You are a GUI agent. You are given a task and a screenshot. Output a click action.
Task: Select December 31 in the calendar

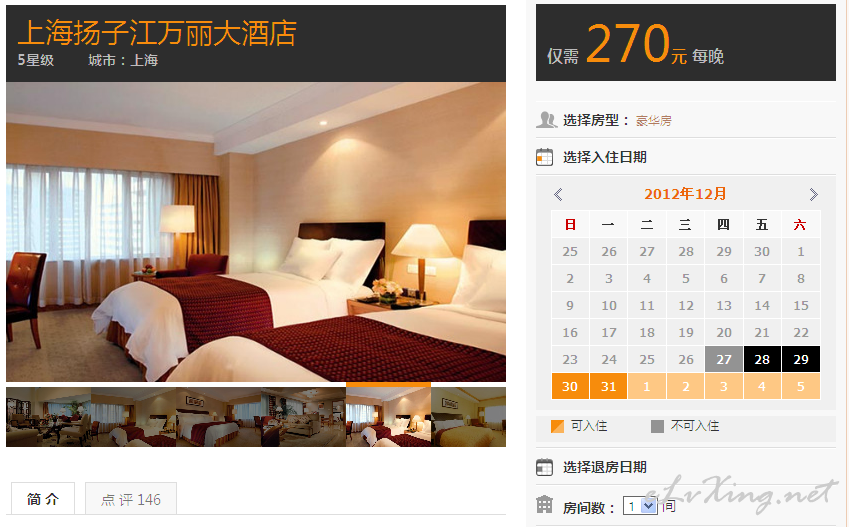(x=609, y=386)
